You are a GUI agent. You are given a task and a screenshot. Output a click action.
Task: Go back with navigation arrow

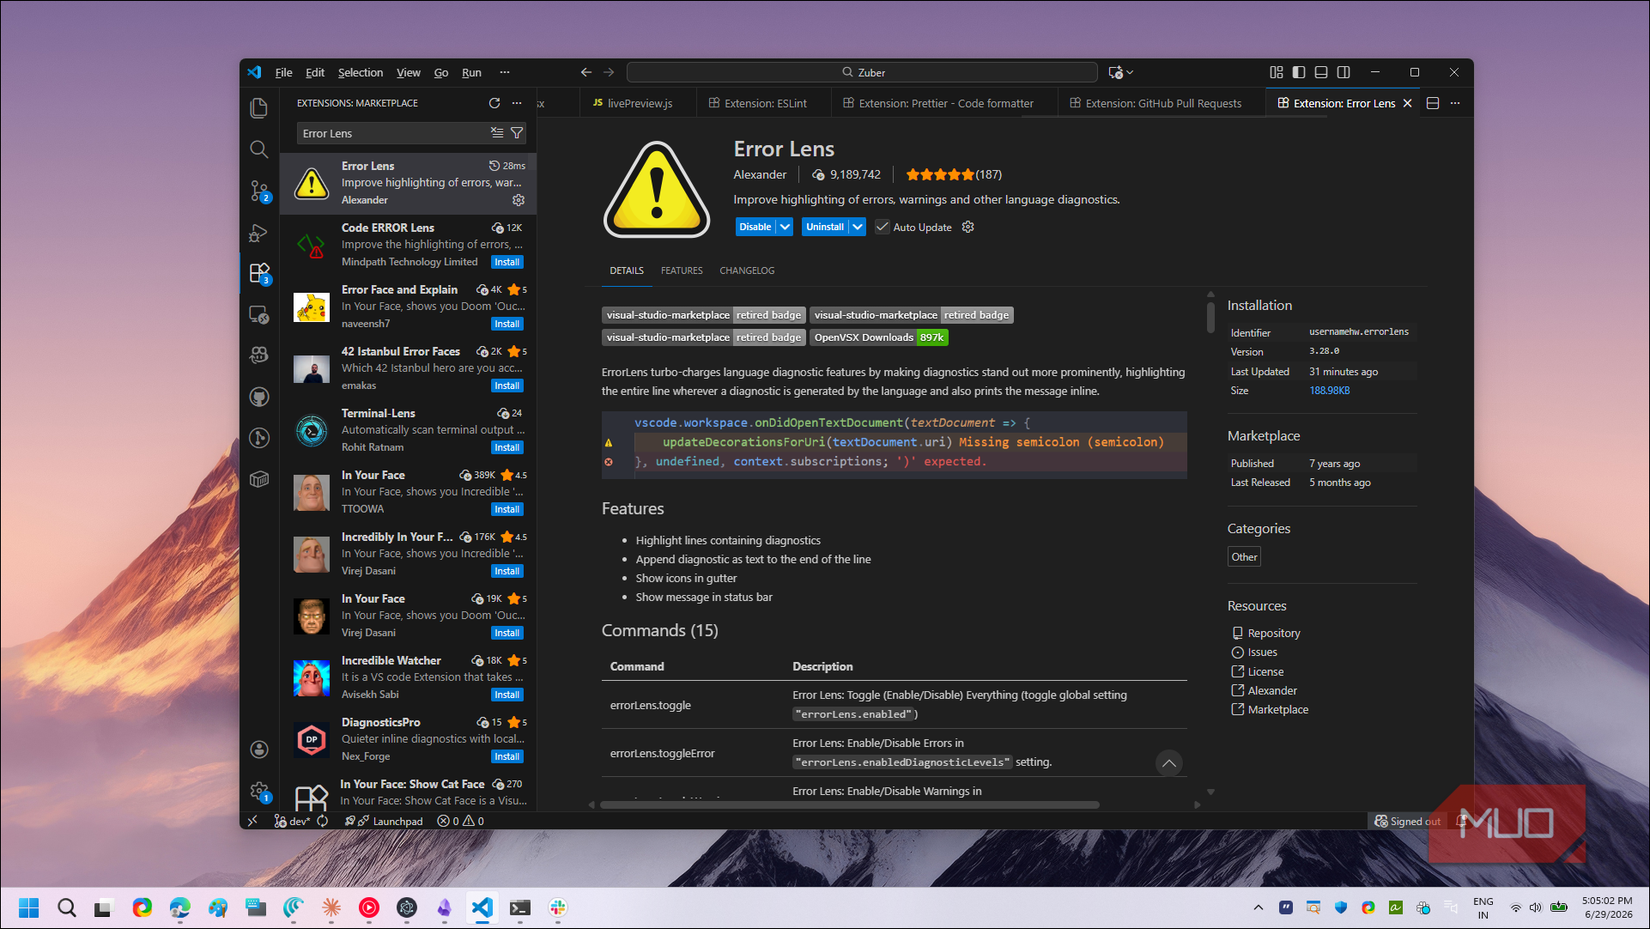[x=586, y=72]
